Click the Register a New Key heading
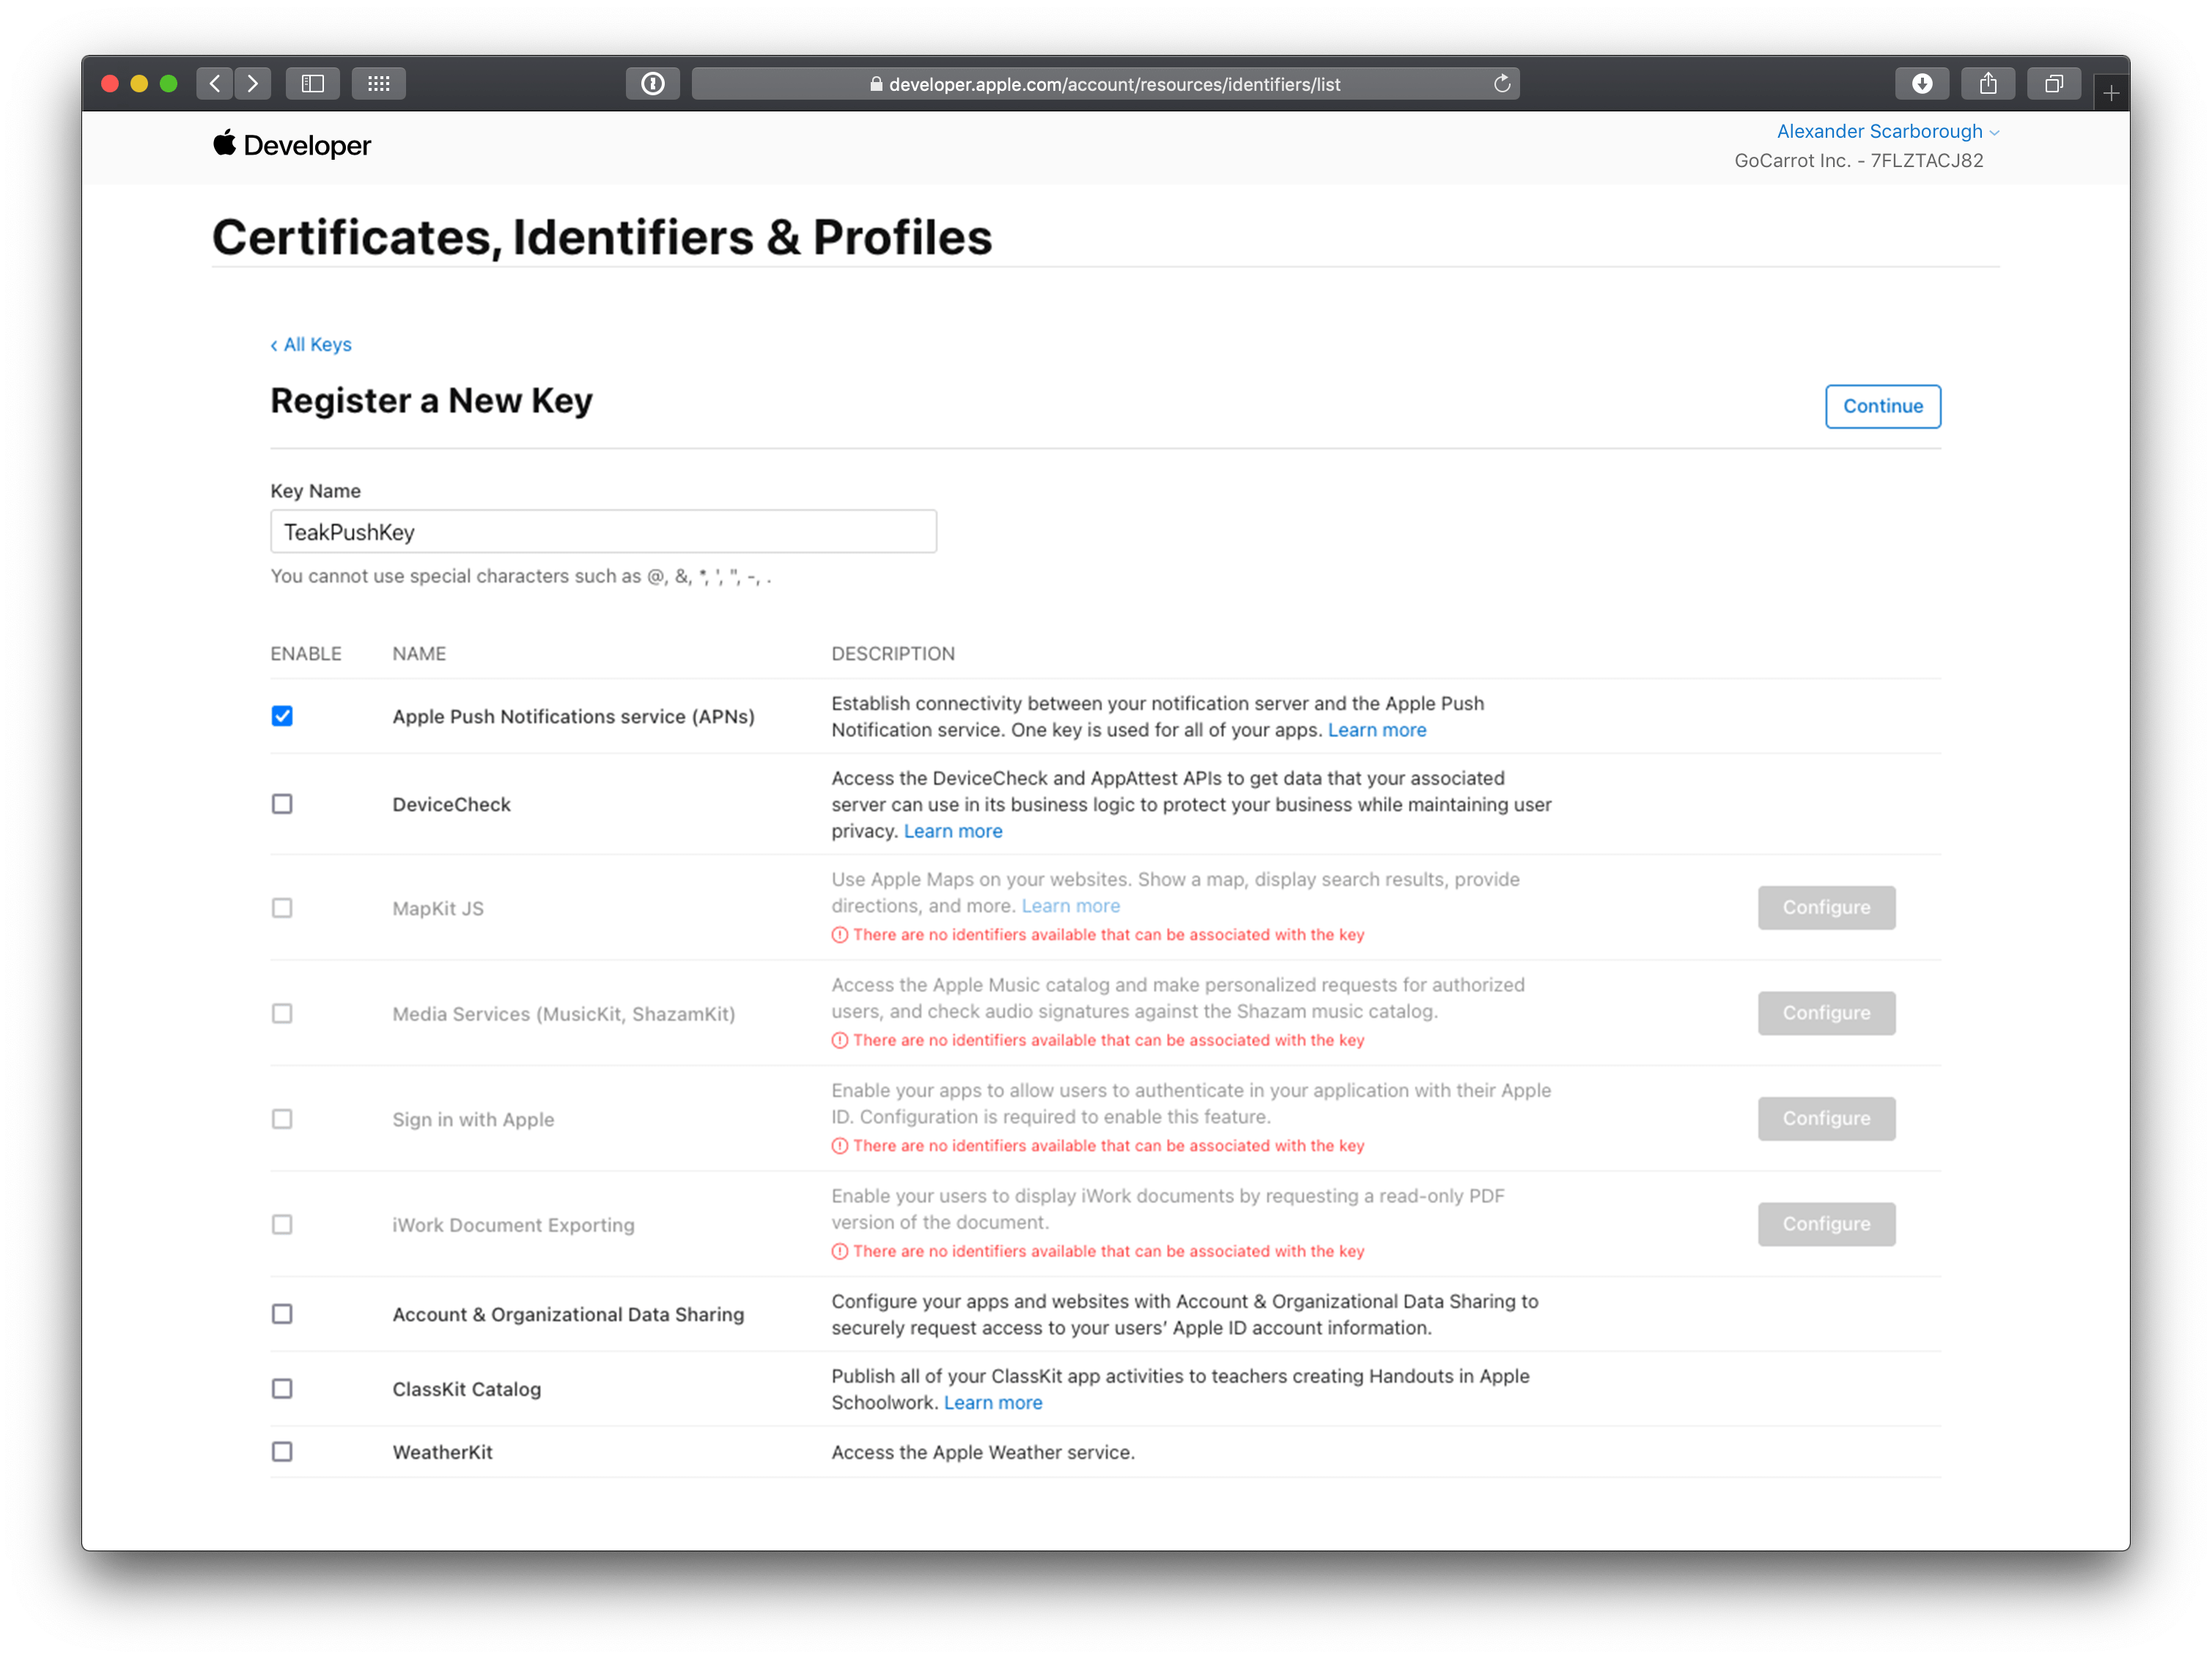The height and width of the screenshot is (1659, 2212). coord(431,401)
